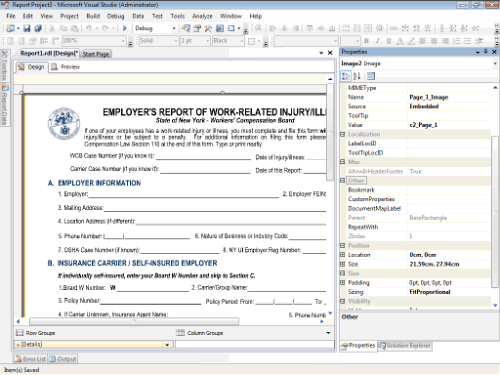
Task: Open the Toolbox side tab
Action: [5, 65]
